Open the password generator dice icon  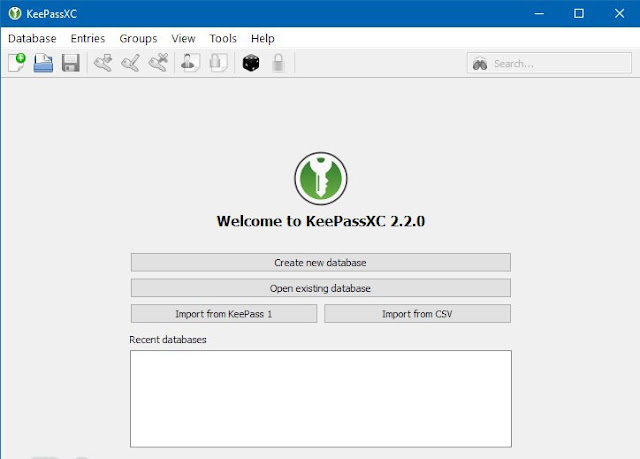point(251,63)
